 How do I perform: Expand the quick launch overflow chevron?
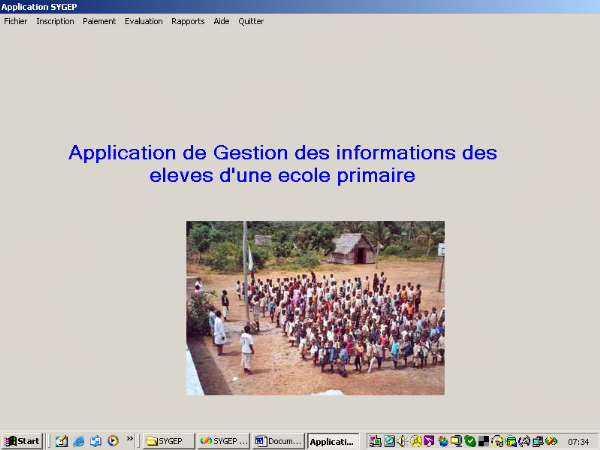[130, 439]
